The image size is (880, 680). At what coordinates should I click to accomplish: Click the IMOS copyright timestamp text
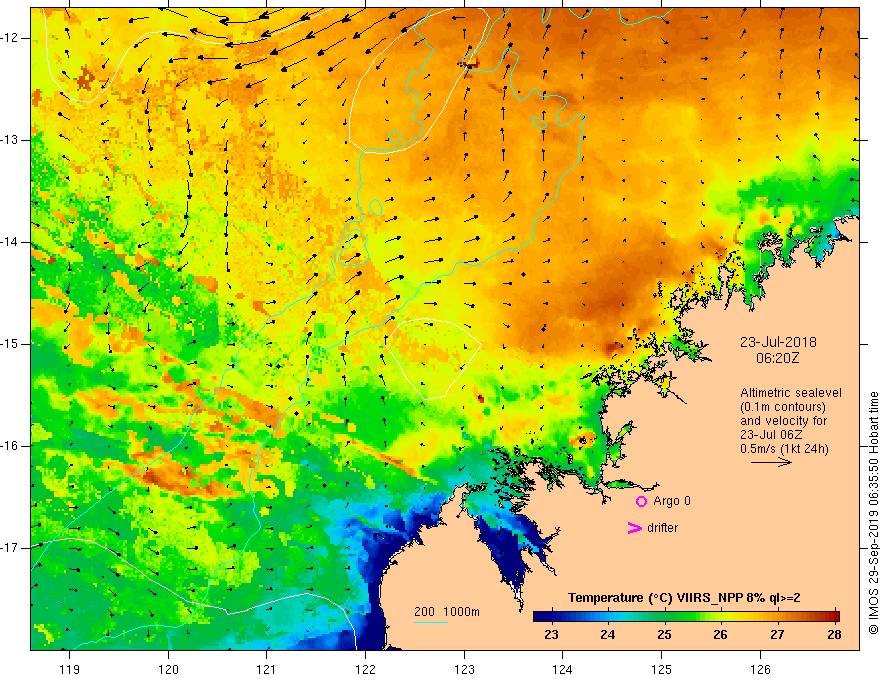coord(873,513)
